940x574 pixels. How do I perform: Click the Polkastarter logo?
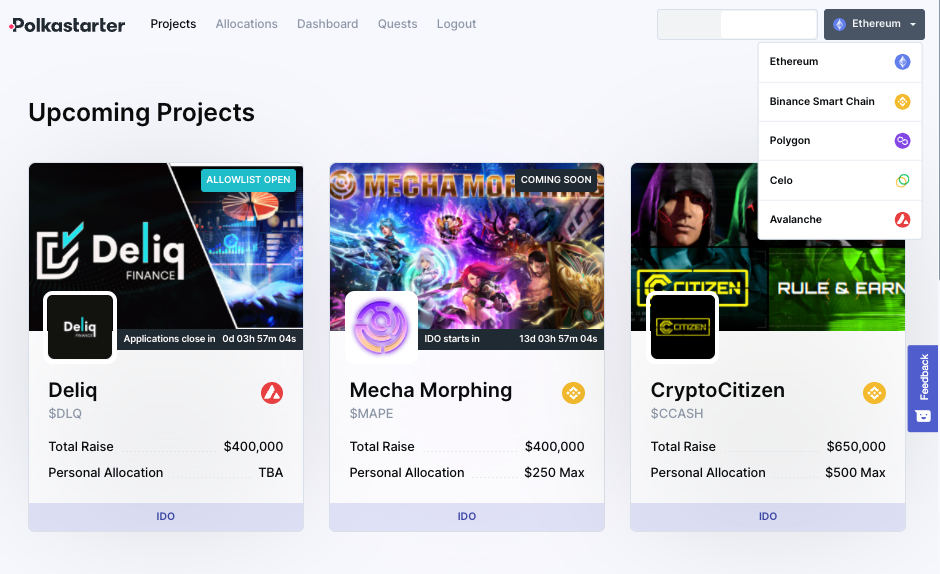[67, 25]
